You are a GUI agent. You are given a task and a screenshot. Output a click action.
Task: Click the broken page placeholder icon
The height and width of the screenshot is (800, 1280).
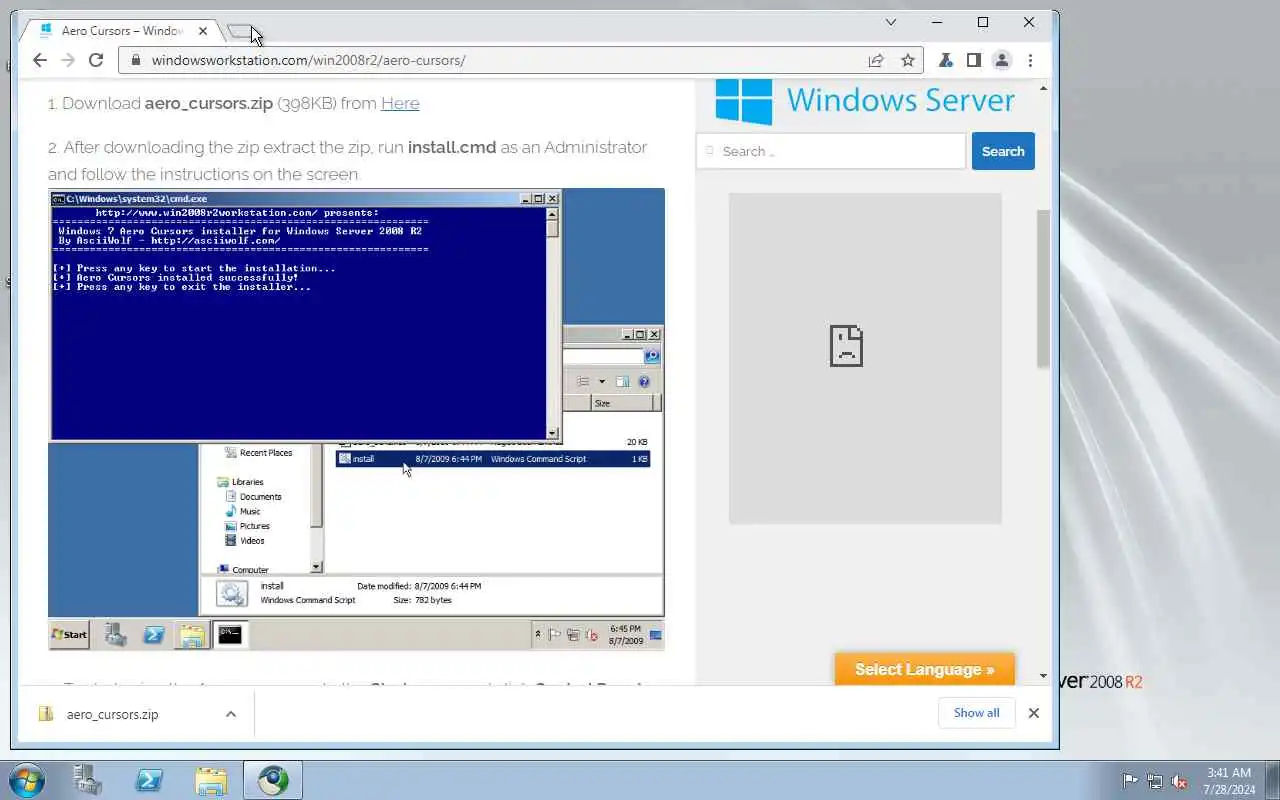(x=846, y=346)
